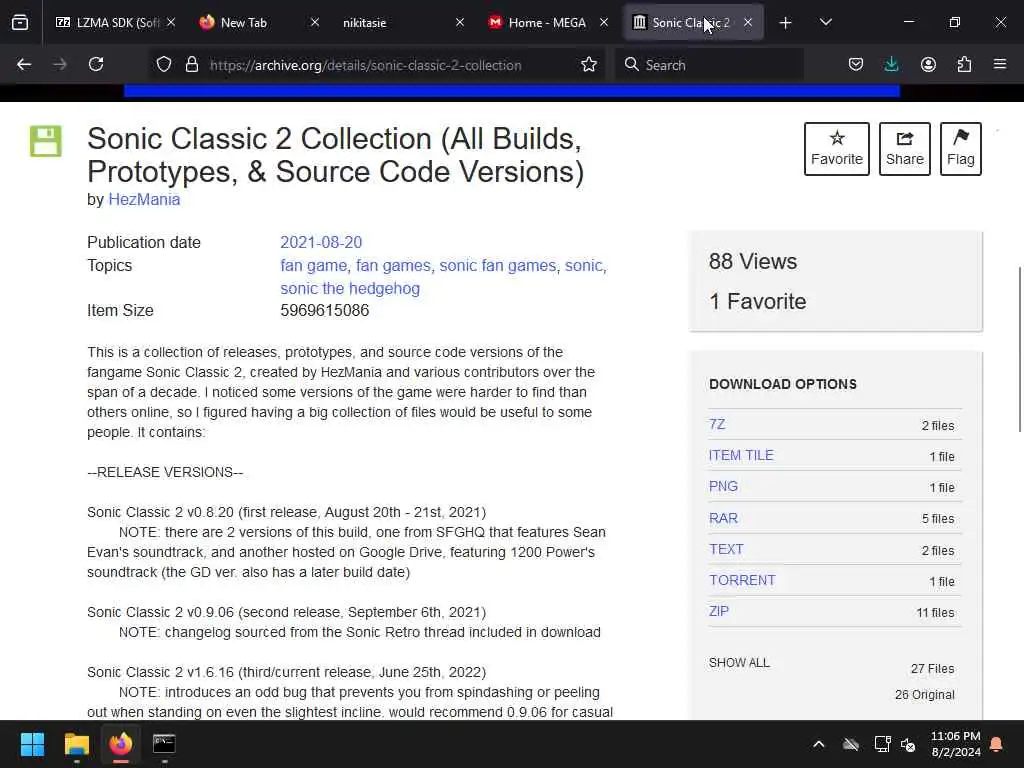Screen dimensions: 1024x768
Task: Reload the current archive.org page
Action: point(96,65)
